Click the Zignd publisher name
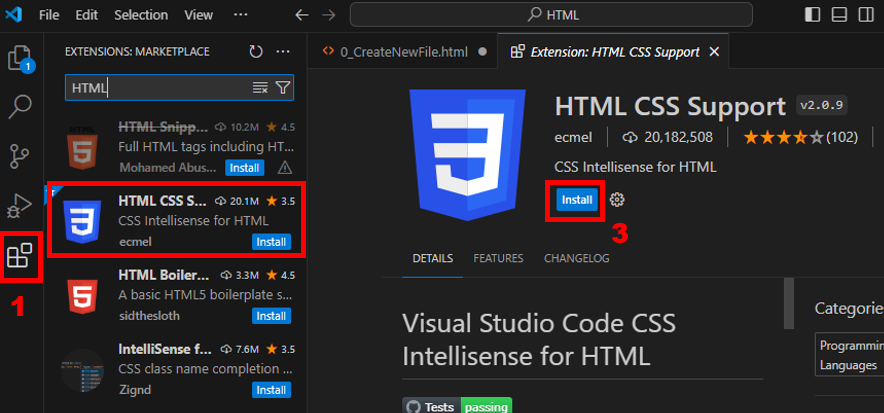Image resolution: width=884 pixels, height=413 pixels. point(135,389)
